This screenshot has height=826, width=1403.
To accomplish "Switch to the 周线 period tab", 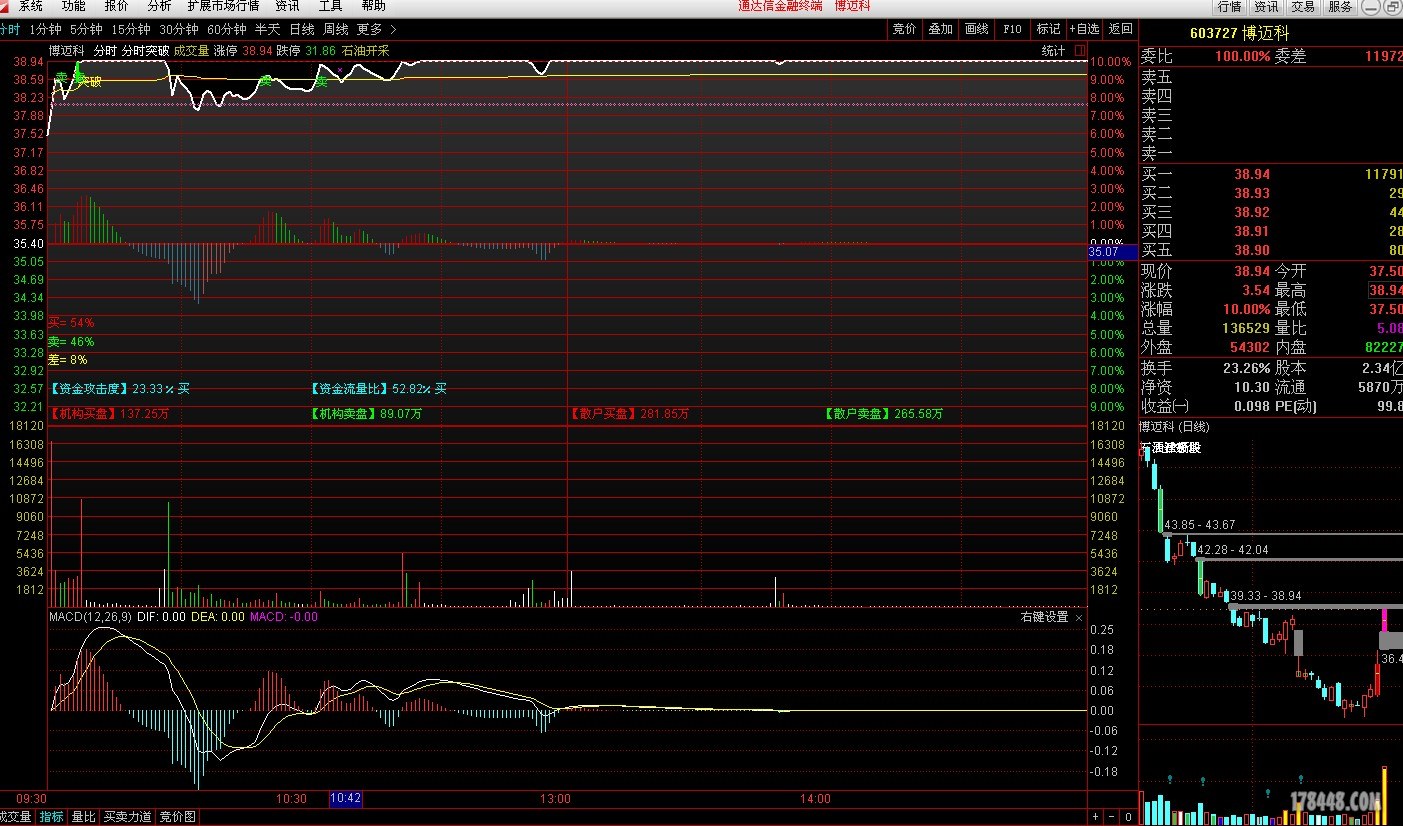I will 335,29.
